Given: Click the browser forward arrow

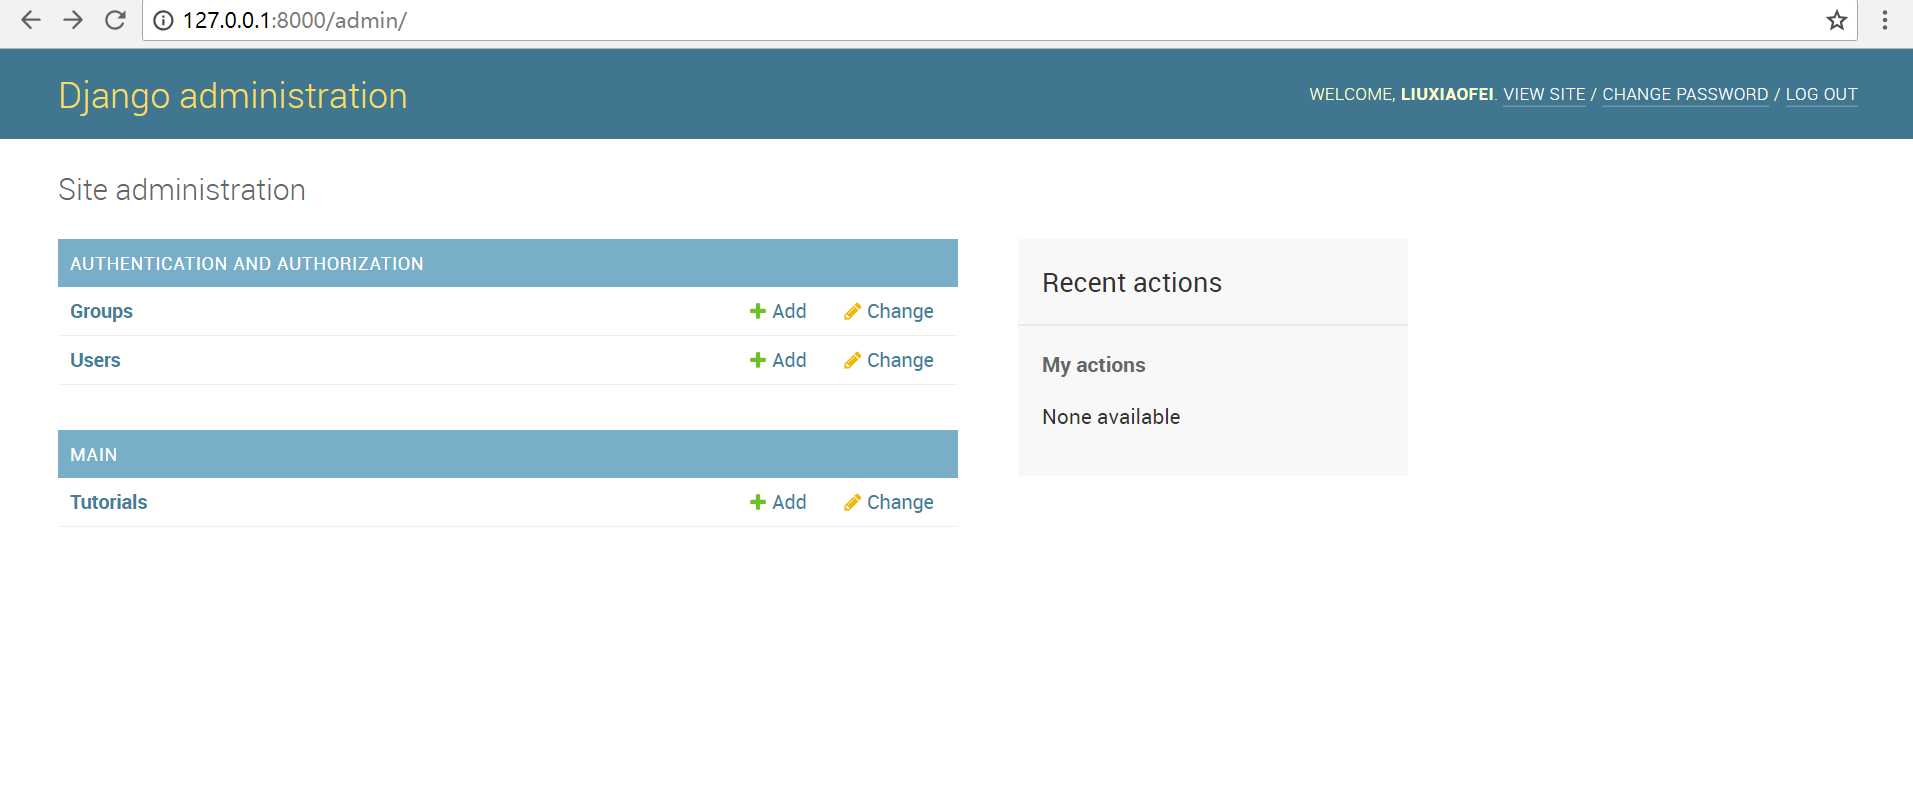Looking at the screenshot, I should click(x=73, y=20).
